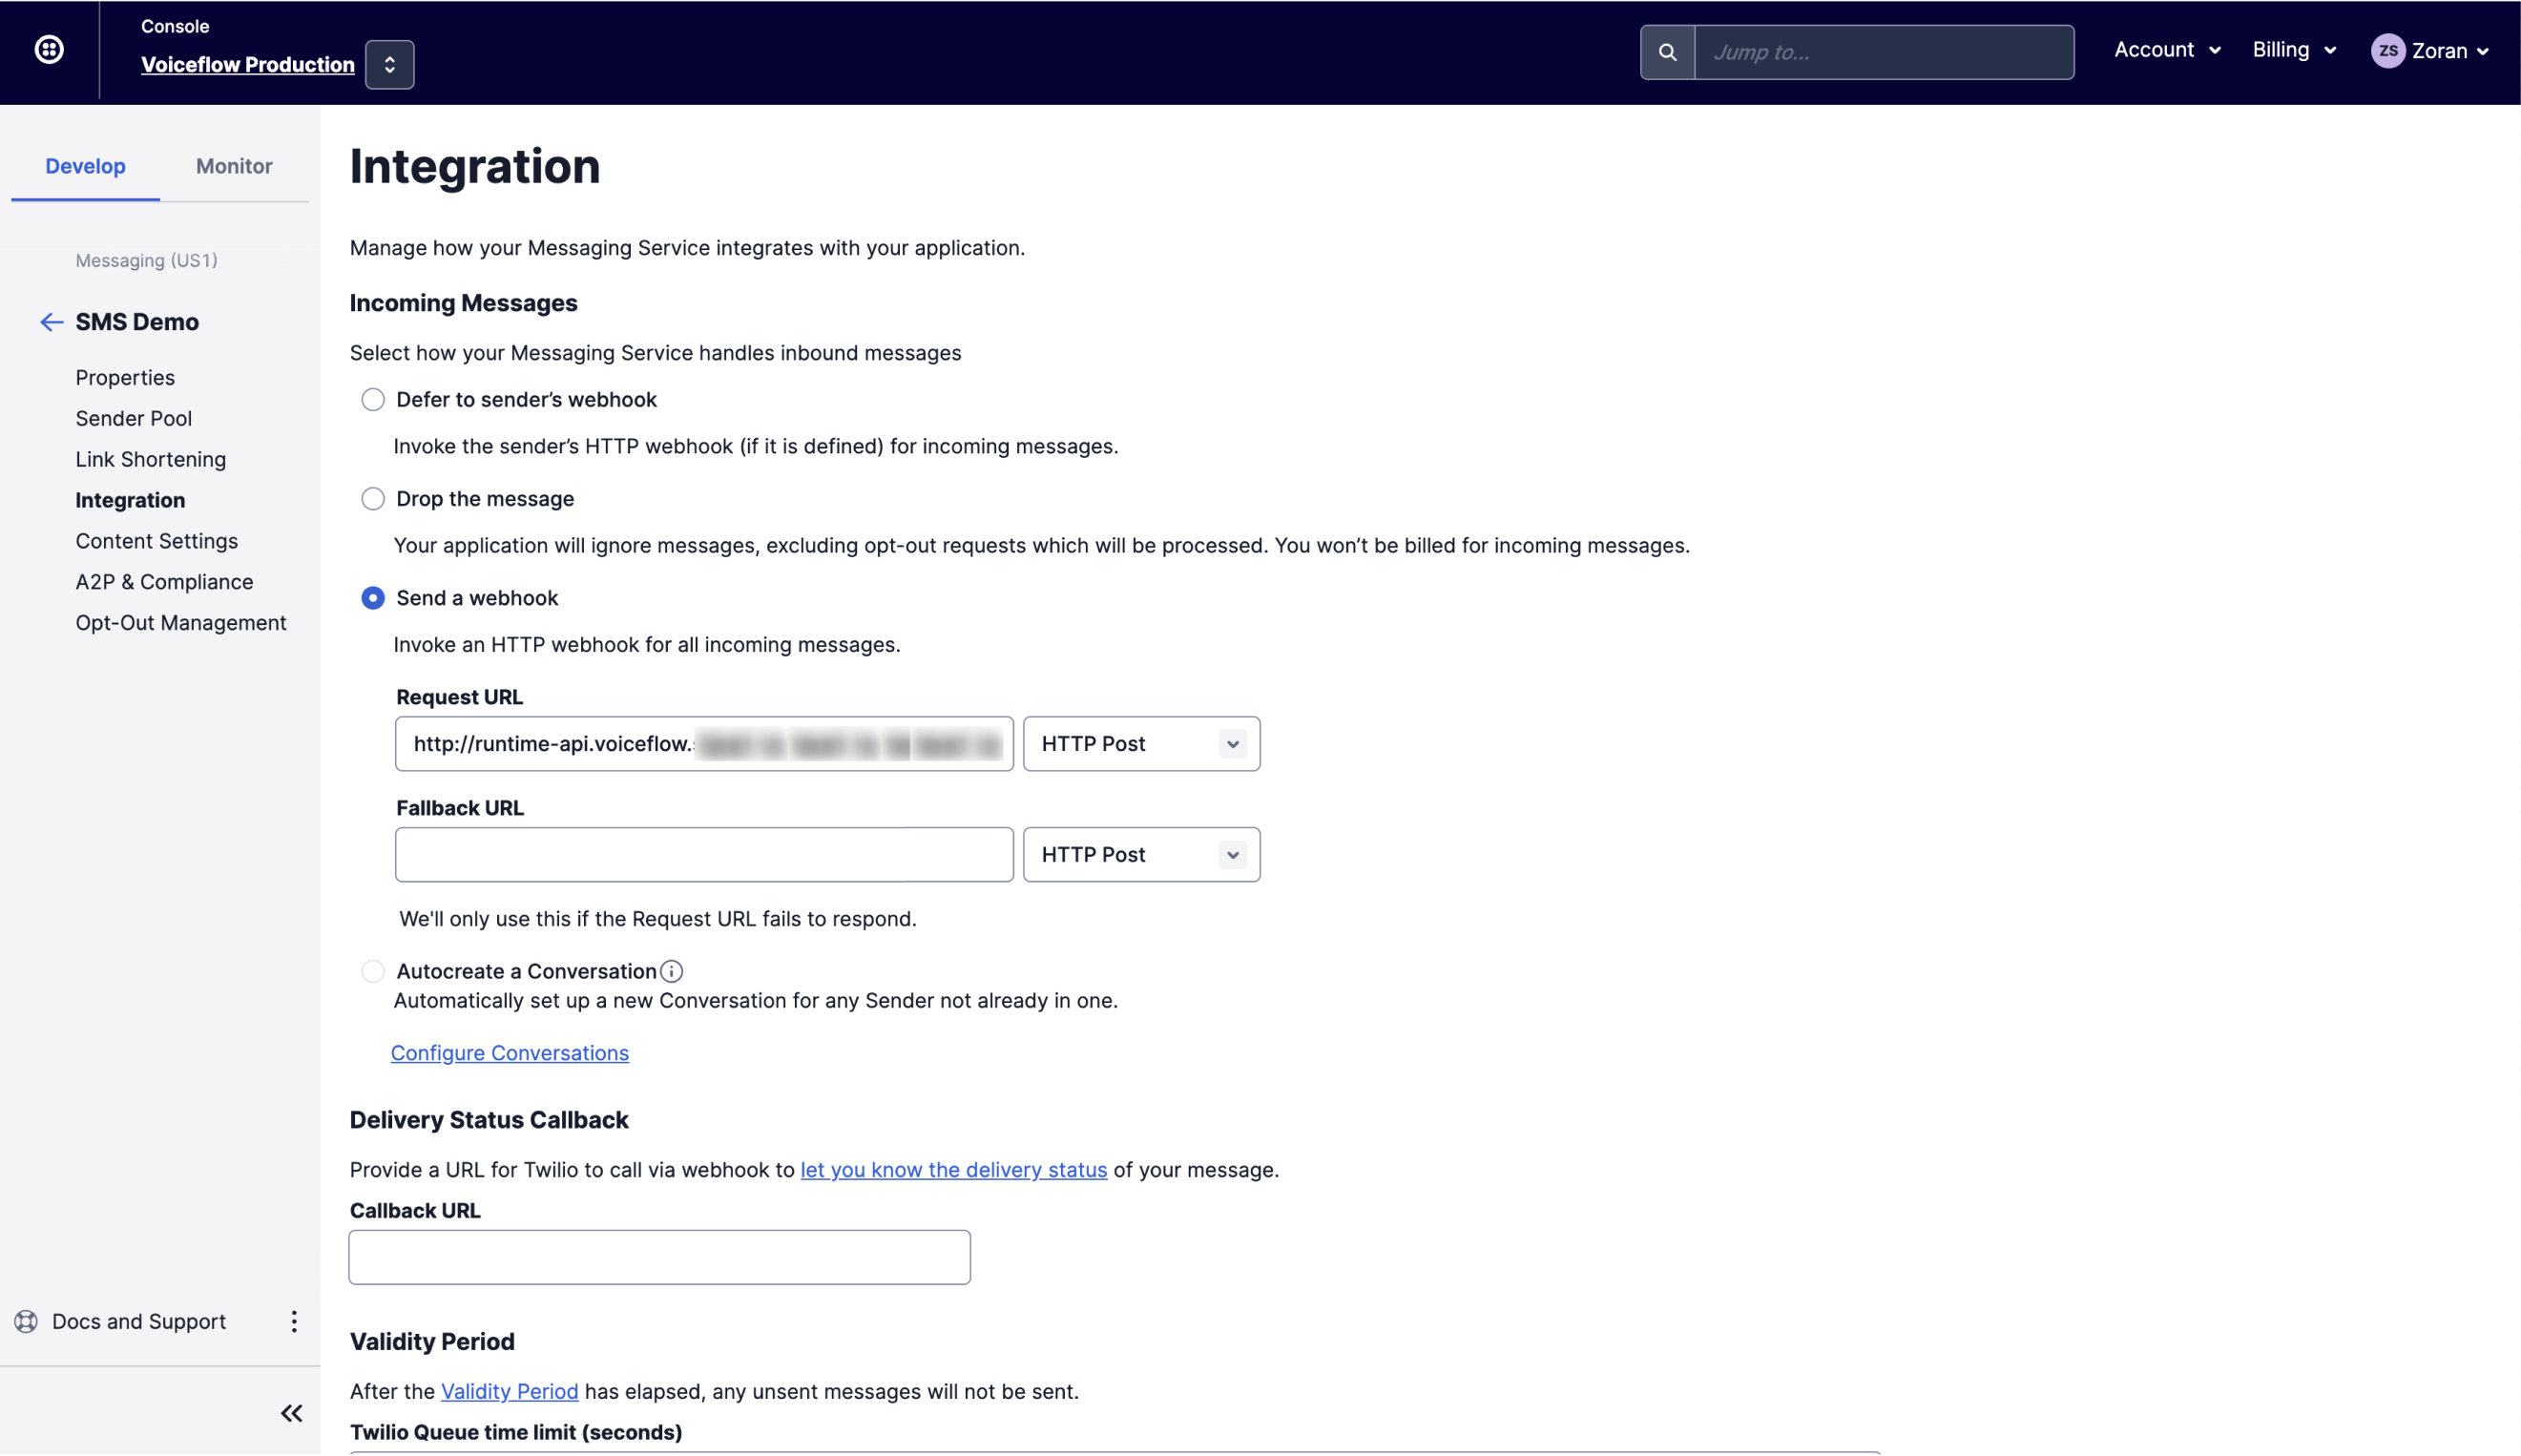Viewport: 2521px width, 1456px height.
Task: Switch to the Monitor tab
Action: click(234, 166)
